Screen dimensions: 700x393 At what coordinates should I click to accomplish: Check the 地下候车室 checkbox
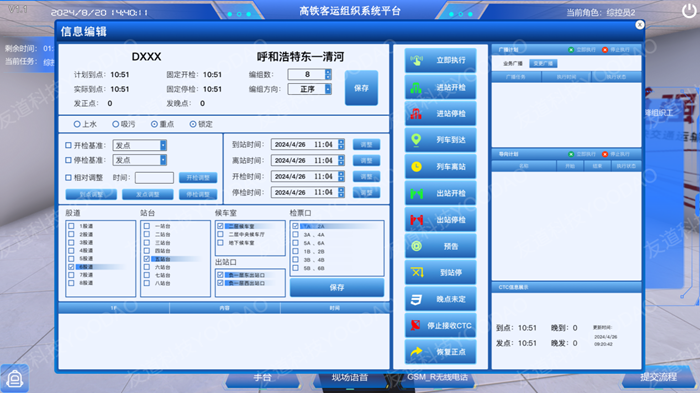(x=221, y=242)
